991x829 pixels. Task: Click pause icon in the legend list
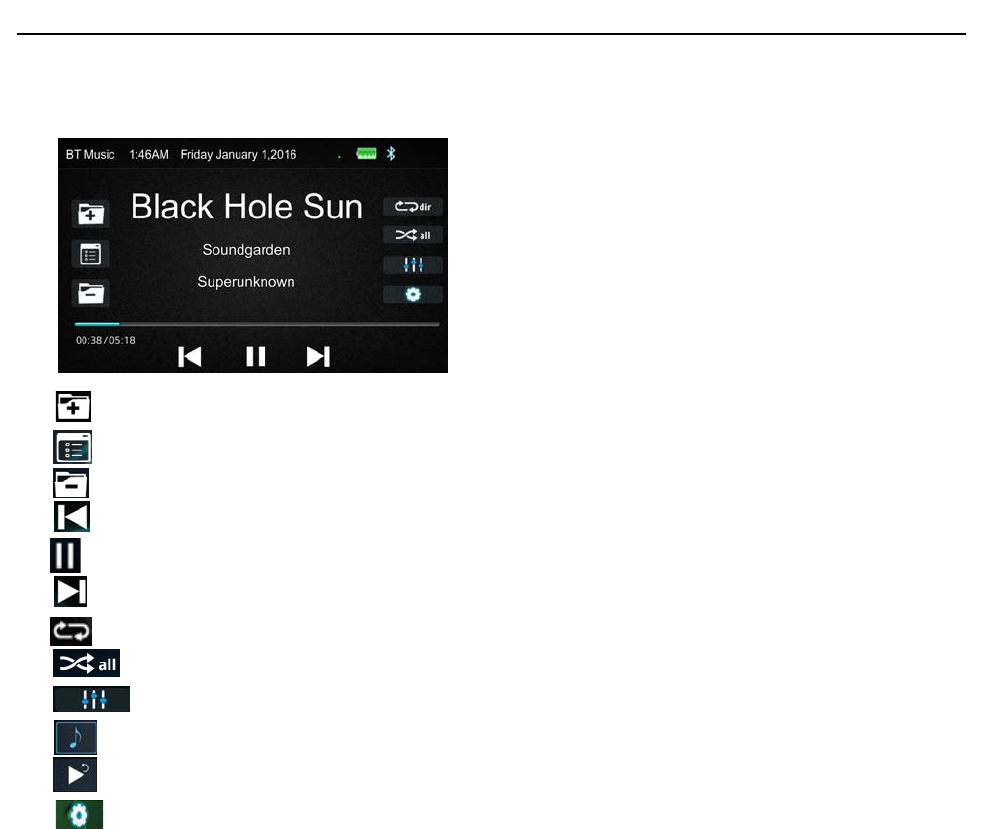(x=65, y=555)
